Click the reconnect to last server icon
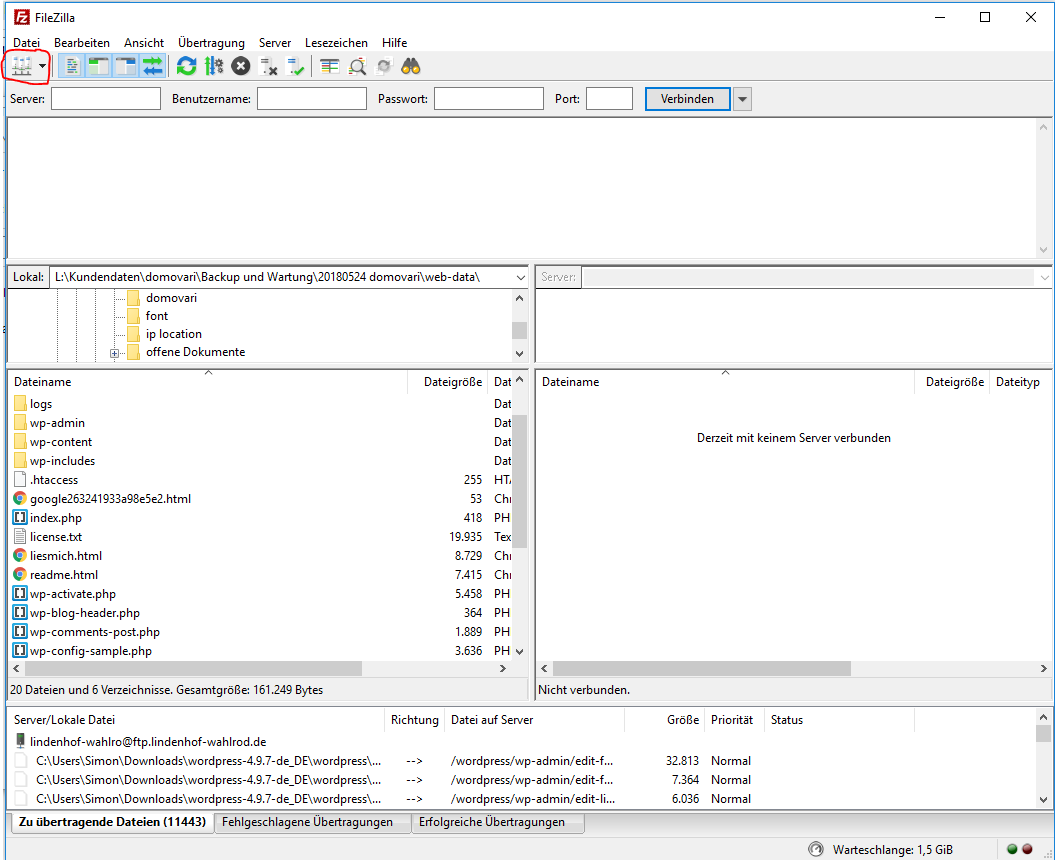This screenshot has width=1055, height=860. click(x=295, y=66)
